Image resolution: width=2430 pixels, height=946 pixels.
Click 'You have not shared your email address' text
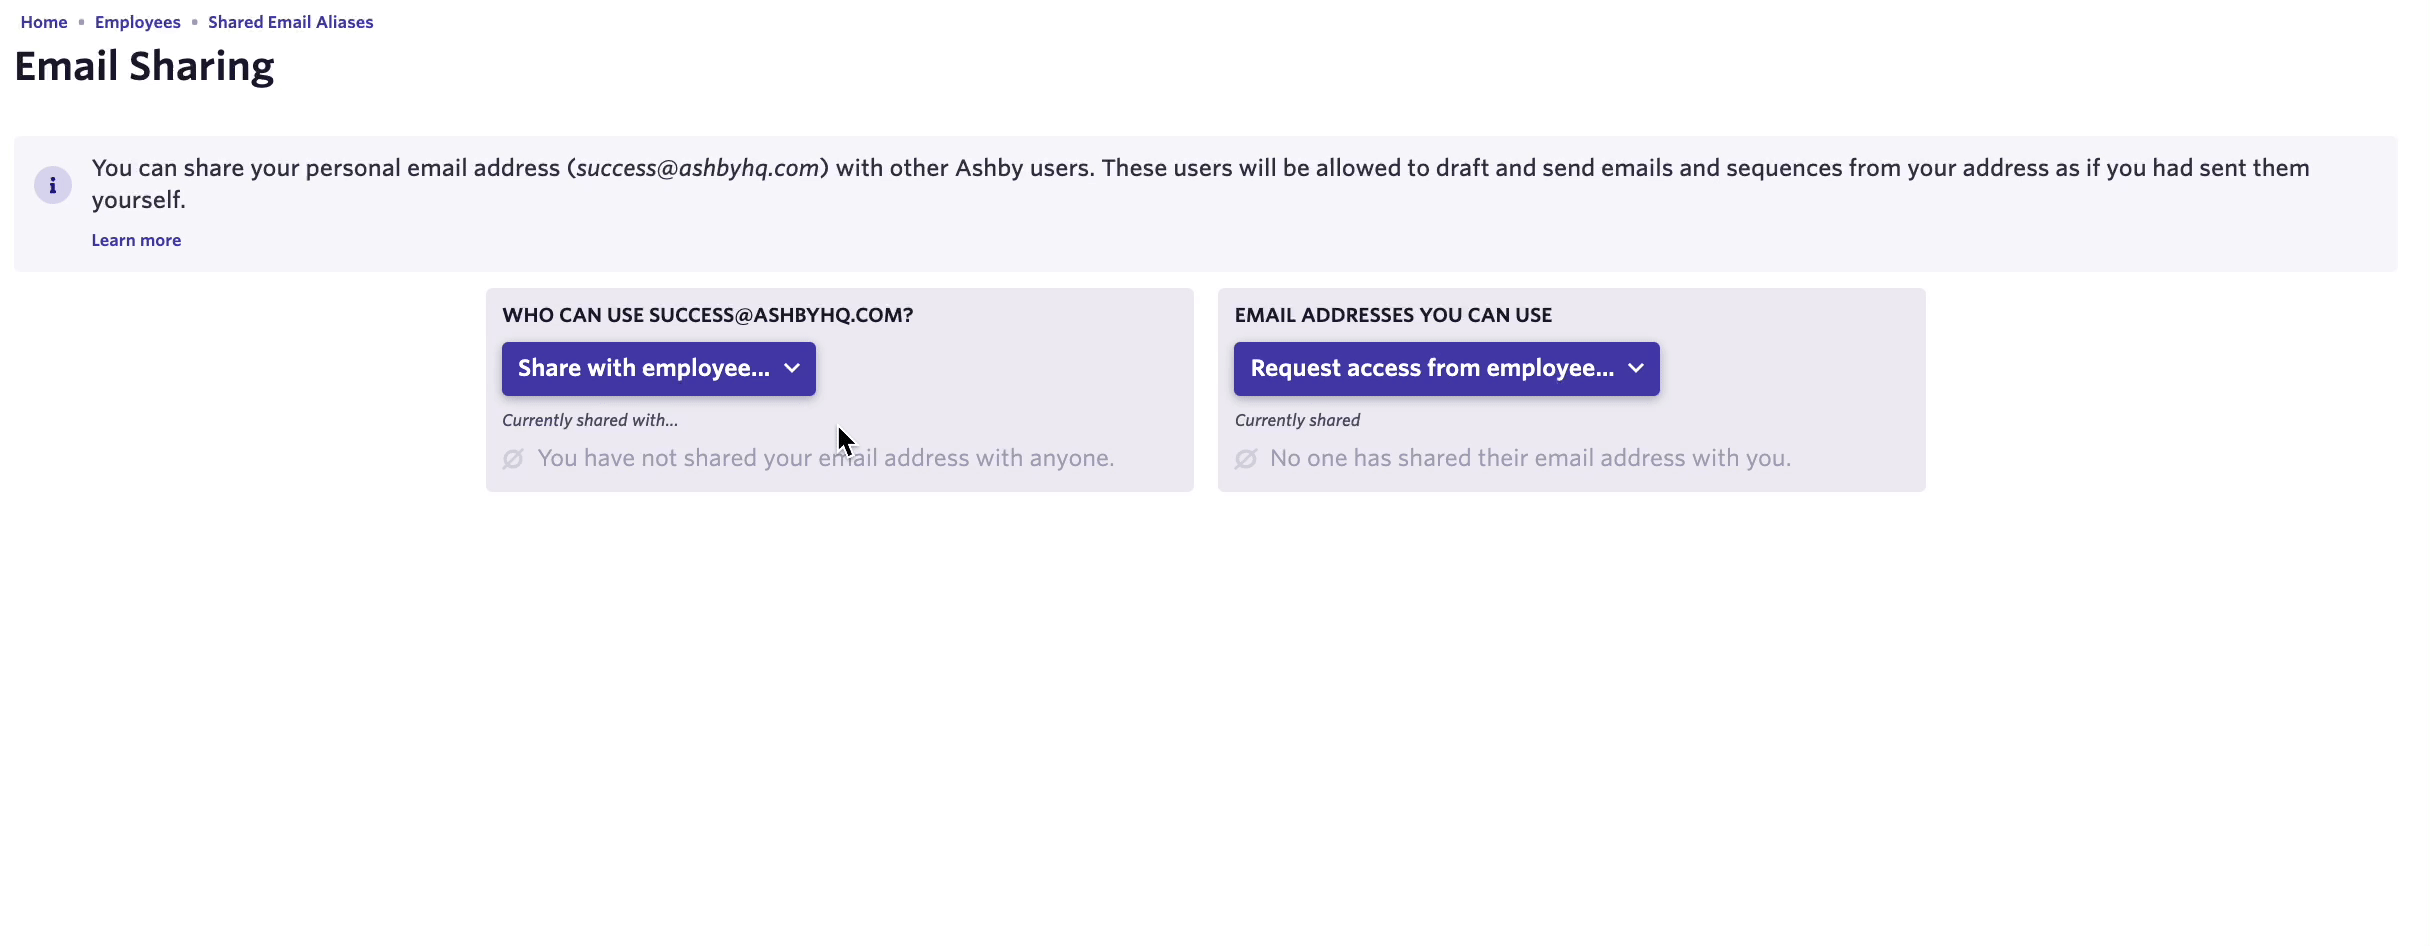coord(825,458)
